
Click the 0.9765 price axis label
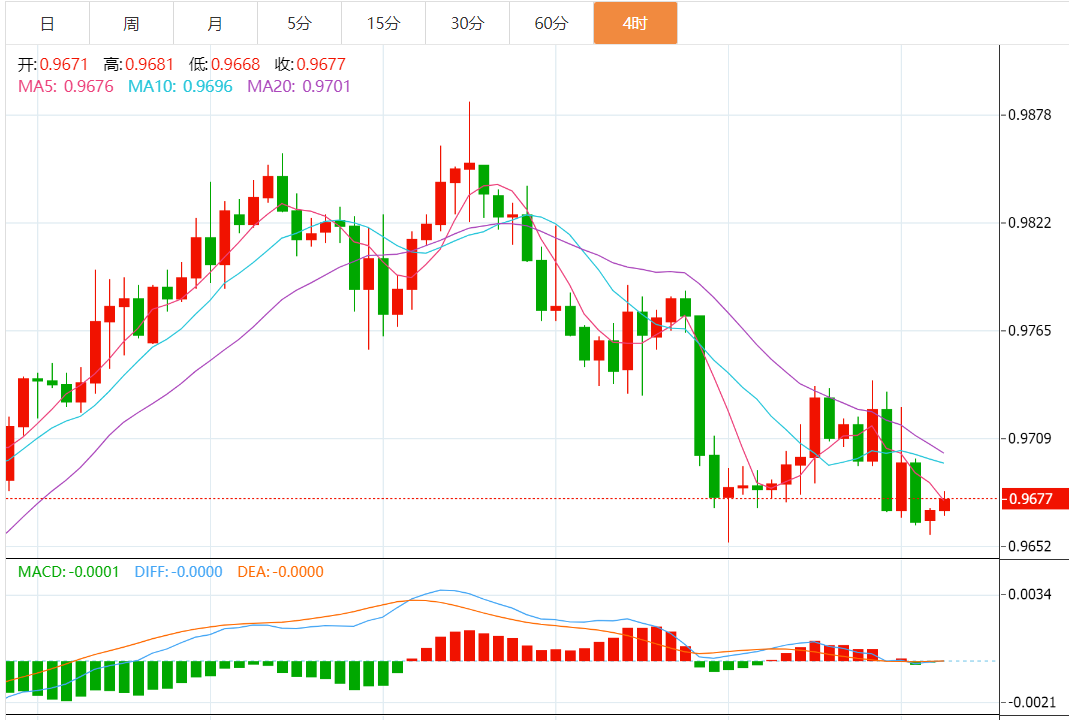(1029, 331)
